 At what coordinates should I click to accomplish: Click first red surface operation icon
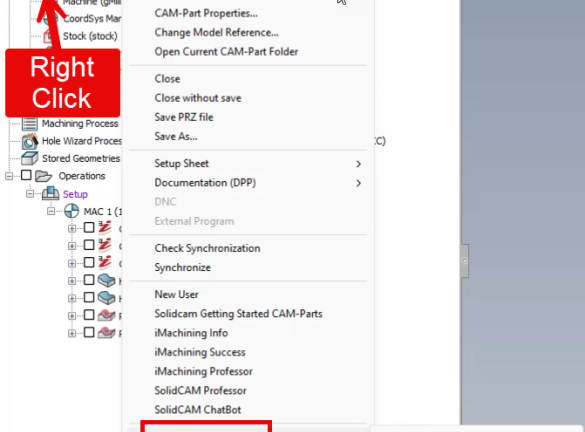[x=106, y=315]
